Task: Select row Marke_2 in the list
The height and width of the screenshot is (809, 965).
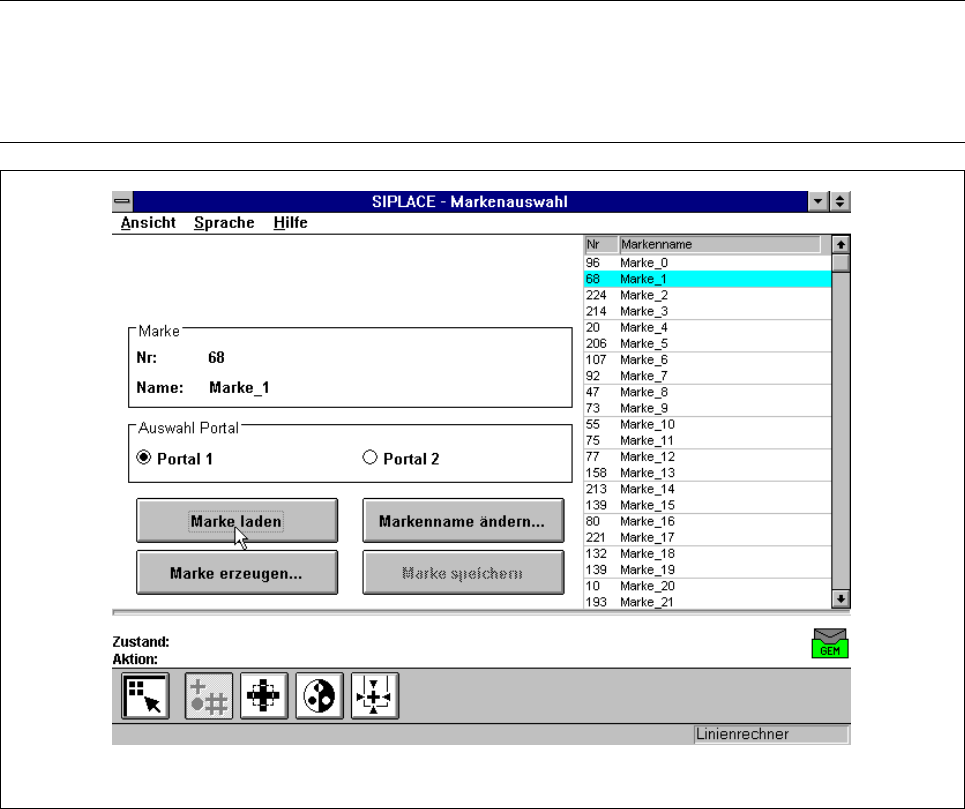Action: coord(707,295)
